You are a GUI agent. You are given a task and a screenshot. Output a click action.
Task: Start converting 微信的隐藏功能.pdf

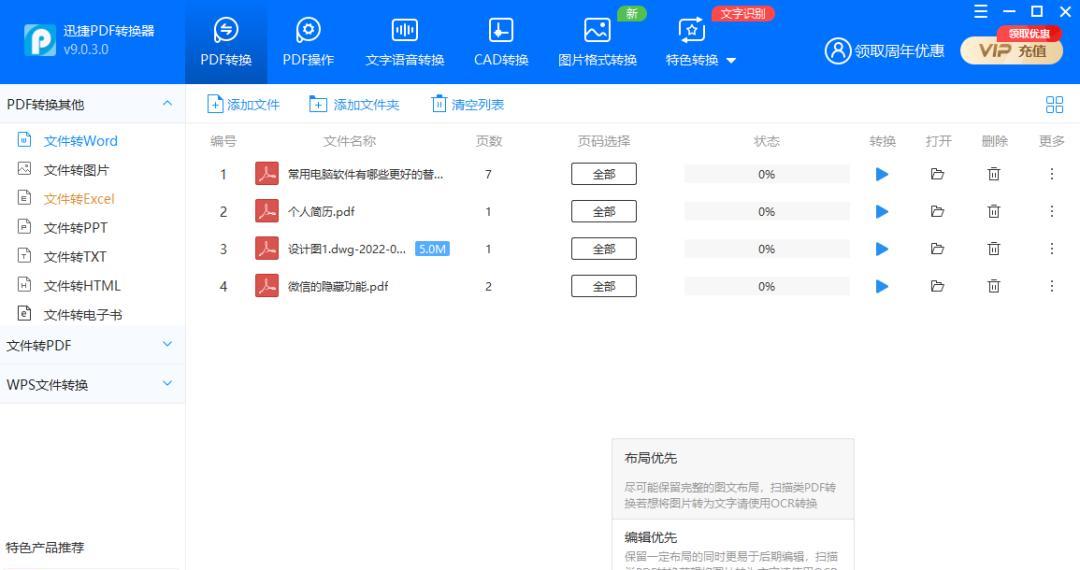point(882,286)
